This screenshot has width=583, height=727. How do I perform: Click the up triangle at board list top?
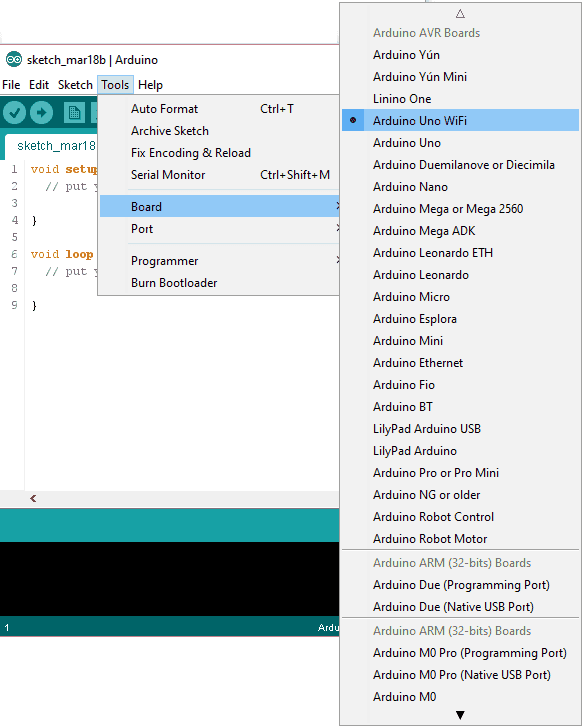click(460, 14)
